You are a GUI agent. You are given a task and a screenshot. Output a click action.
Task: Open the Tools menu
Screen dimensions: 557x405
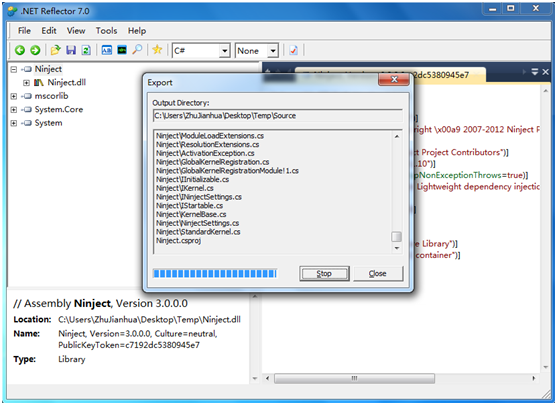(x=106, y=31)
